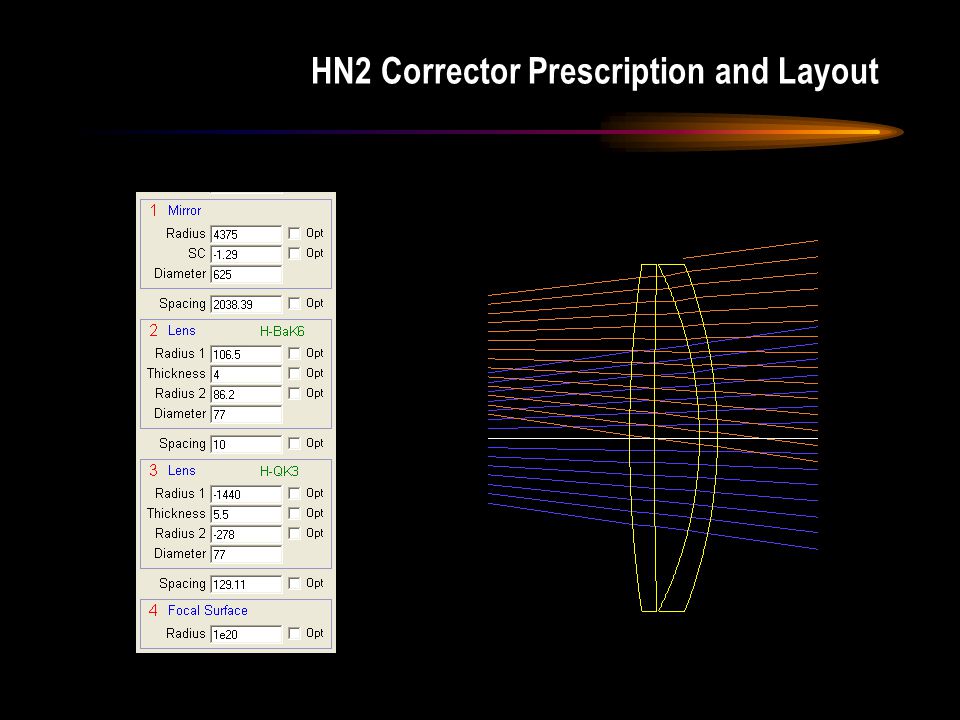Click Lens 3 Thickness field showing 5.5
This screenshot has height=720, width=960.
246,514
